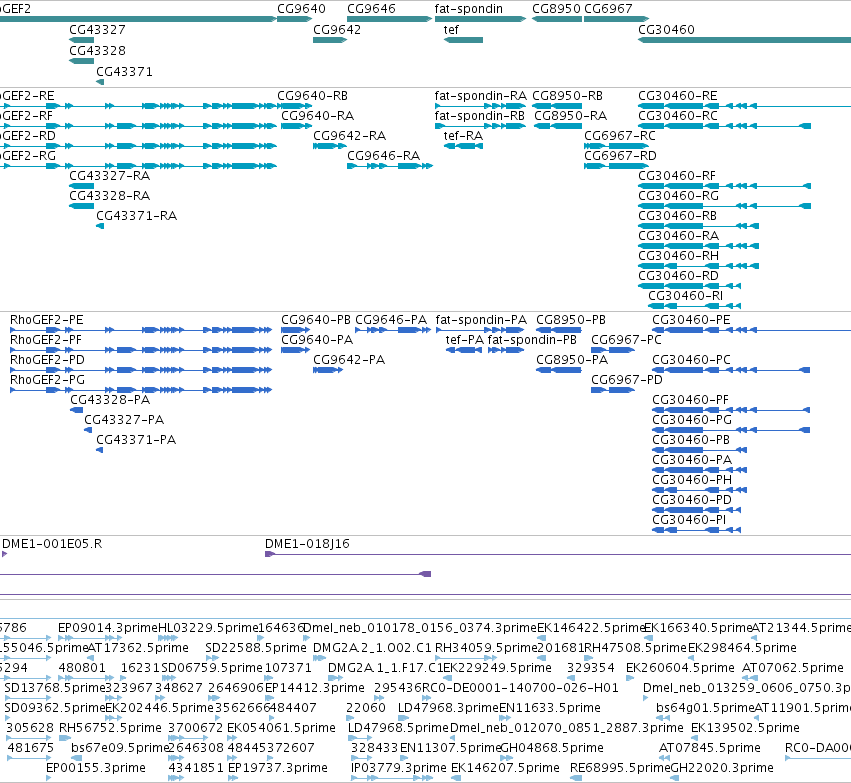Click EST label GH22020.3prime
This screenshot has height=783, width=851.
tap(722, 768)
